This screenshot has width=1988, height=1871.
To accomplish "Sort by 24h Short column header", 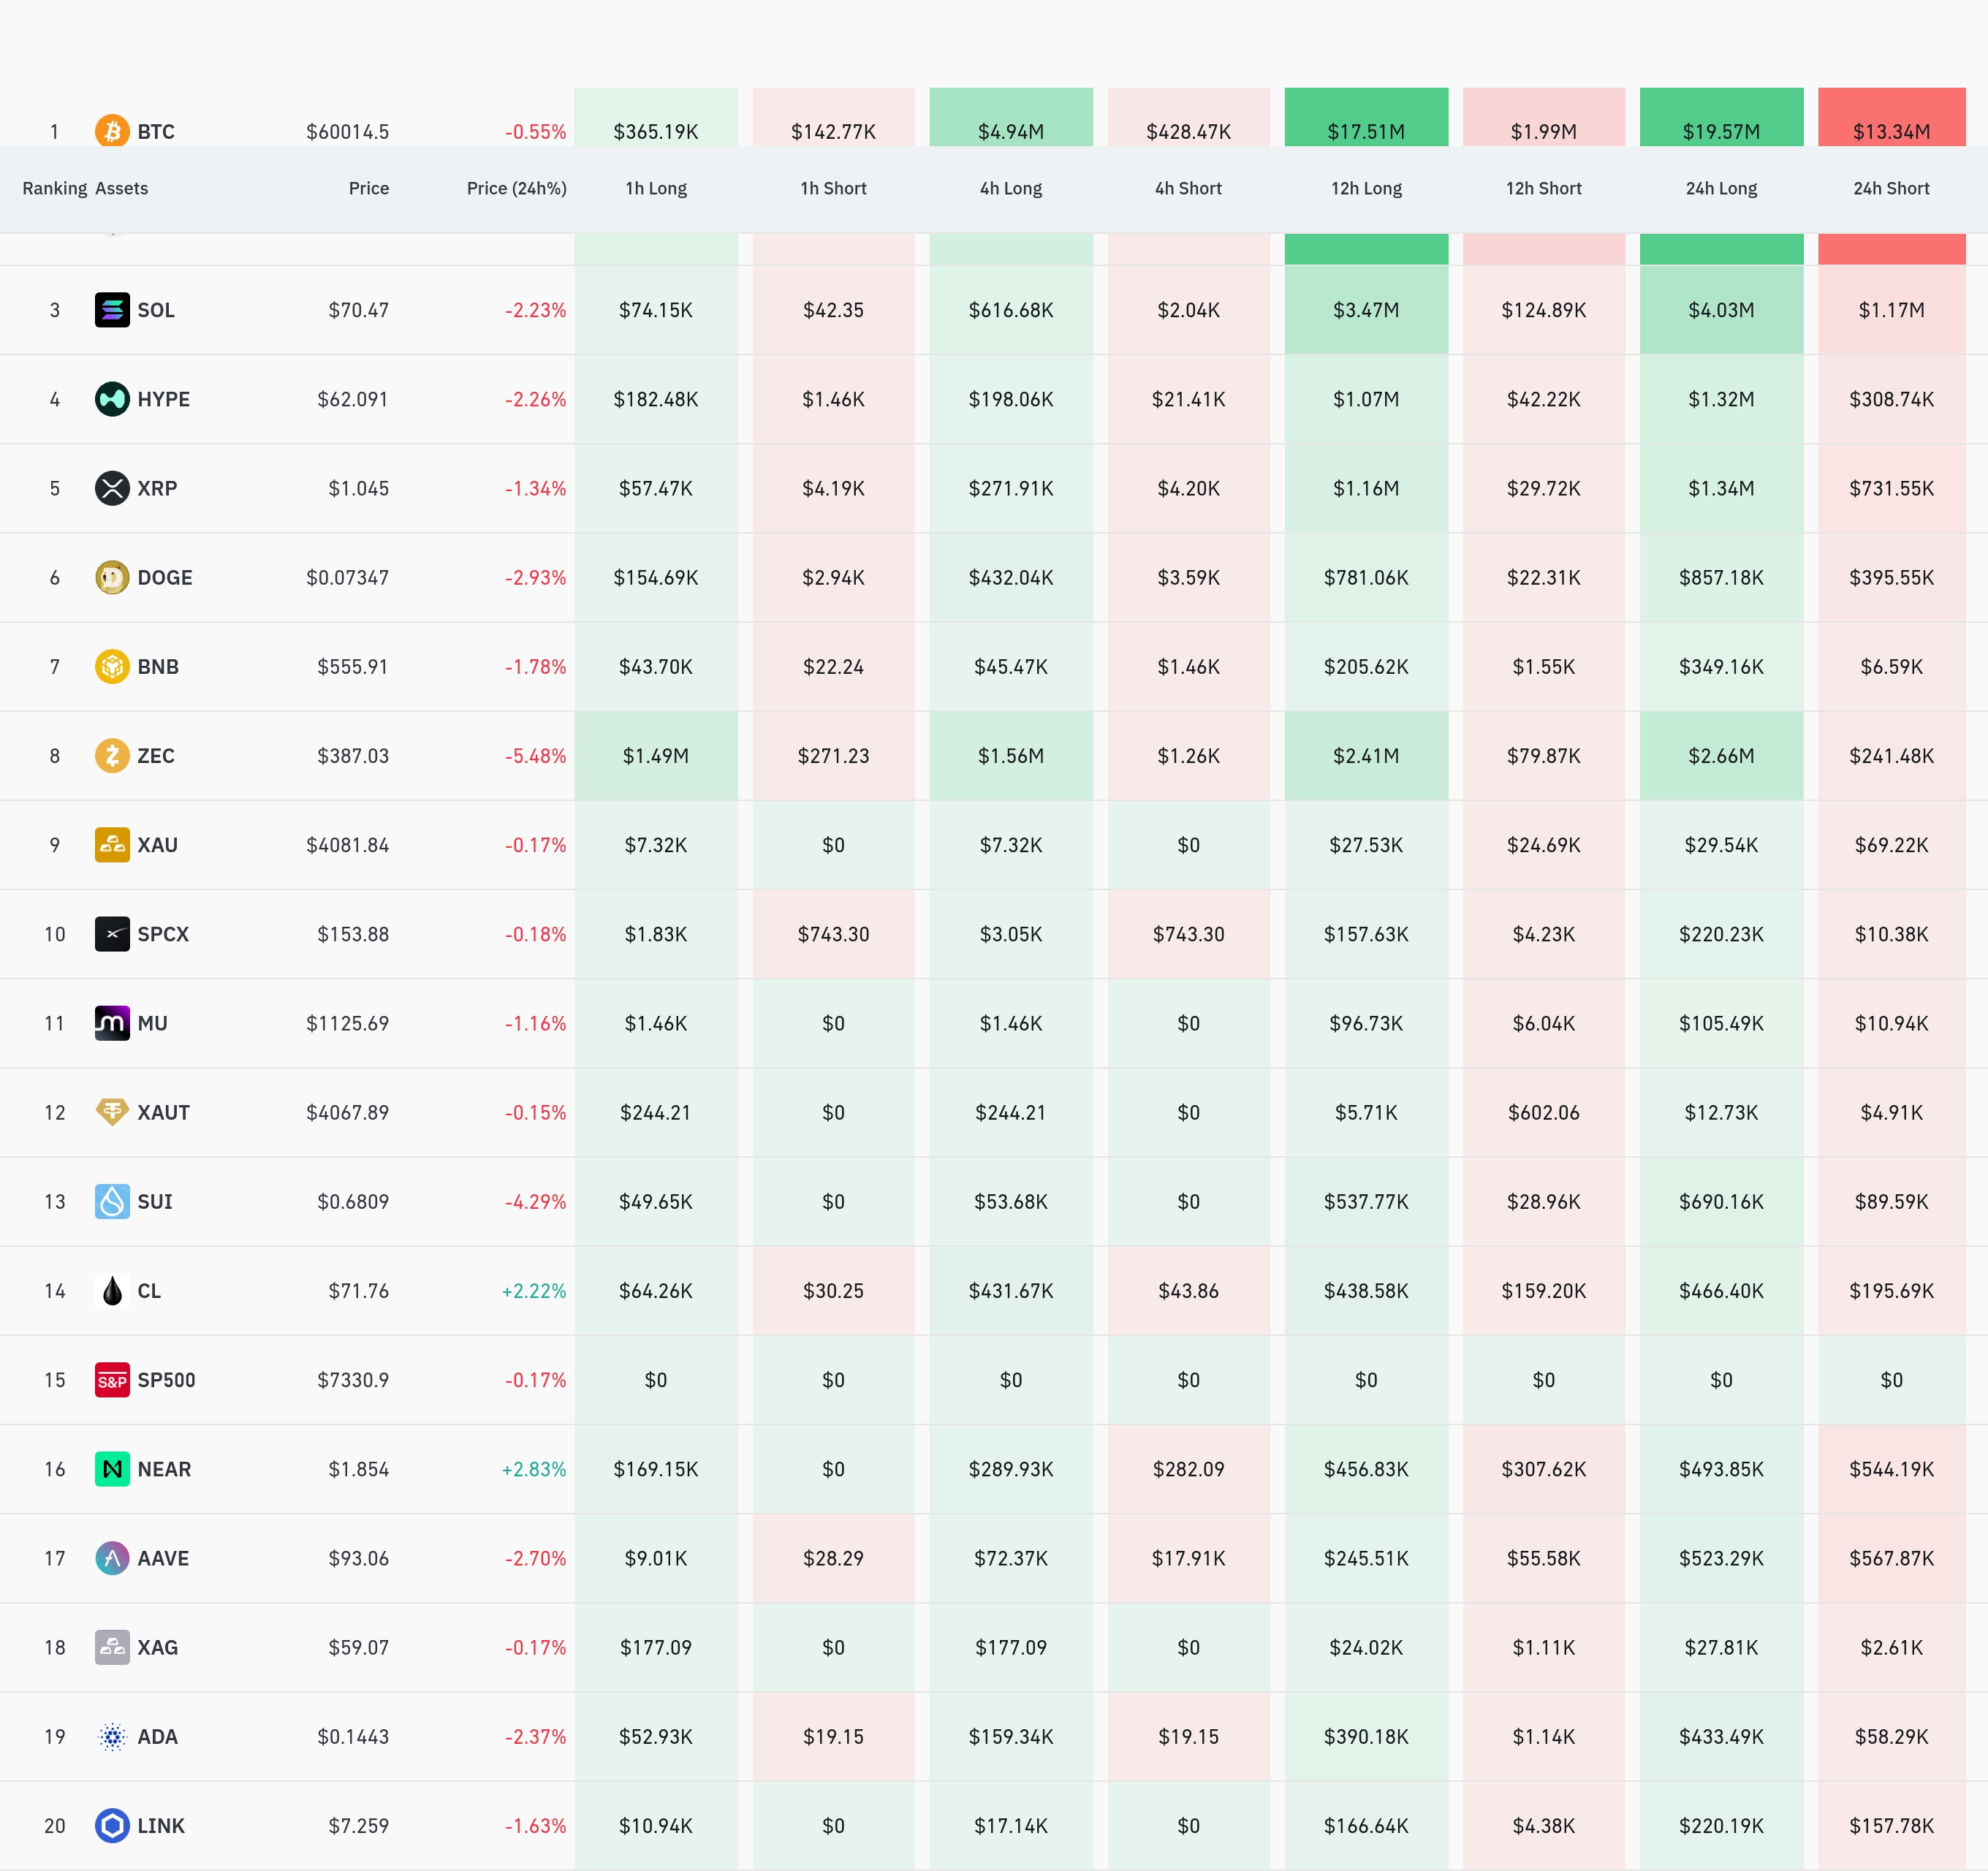I will point(1891,188).
